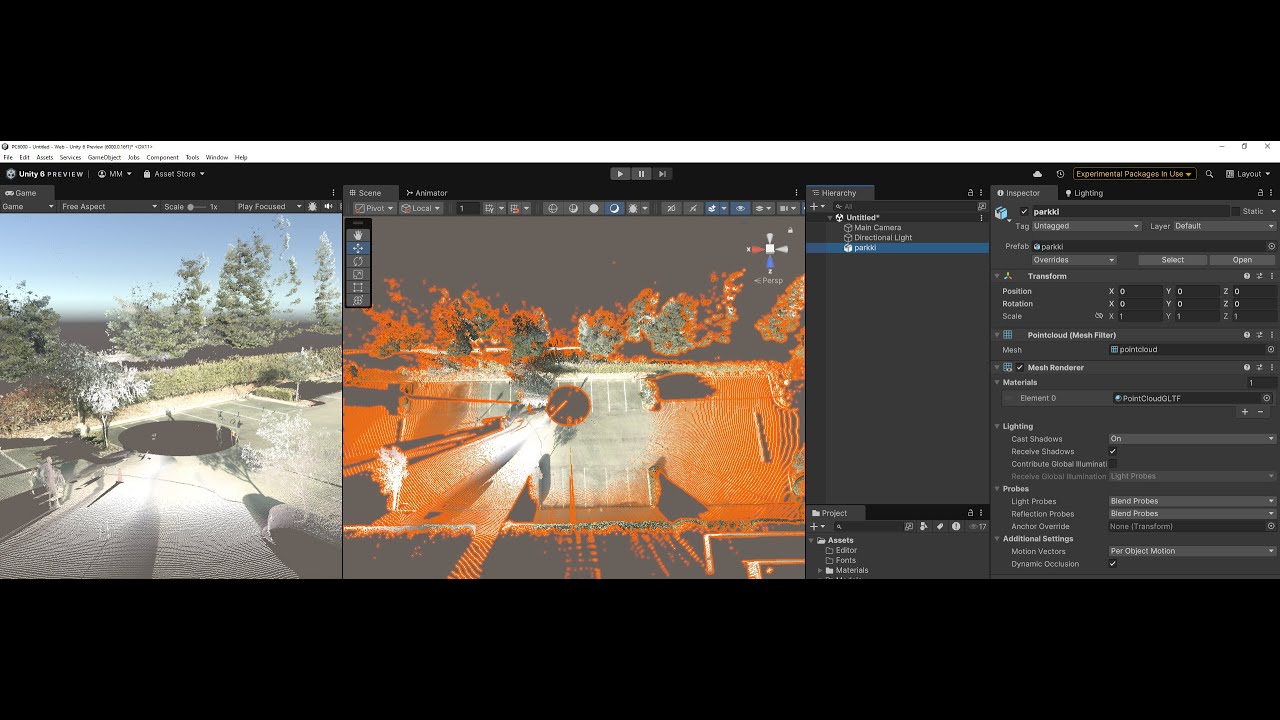Open the Tag dropdown set to Untagged
The image size is (1280, 720).
point(1087,226)
